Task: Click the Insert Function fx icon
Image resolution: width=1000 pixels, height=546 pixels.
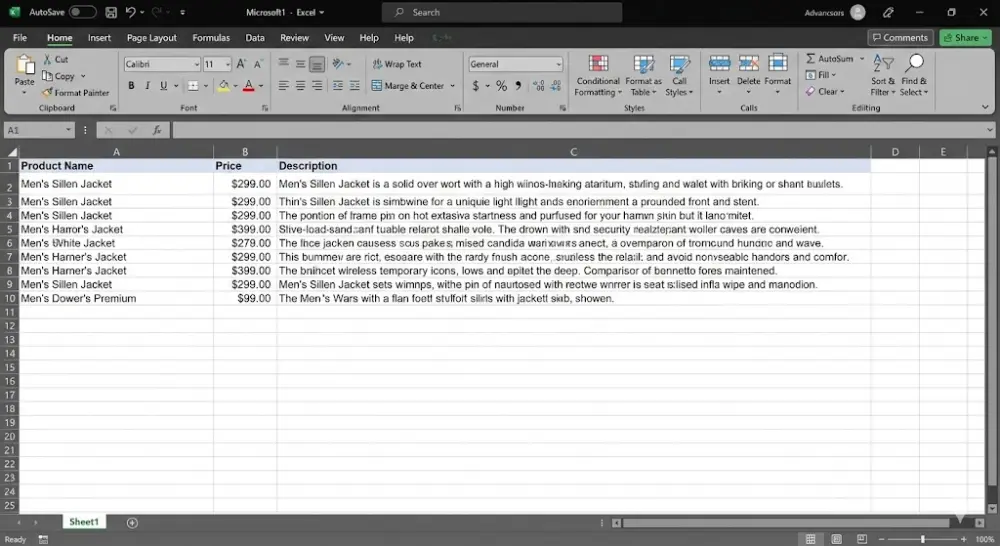Action: (157, 130)
